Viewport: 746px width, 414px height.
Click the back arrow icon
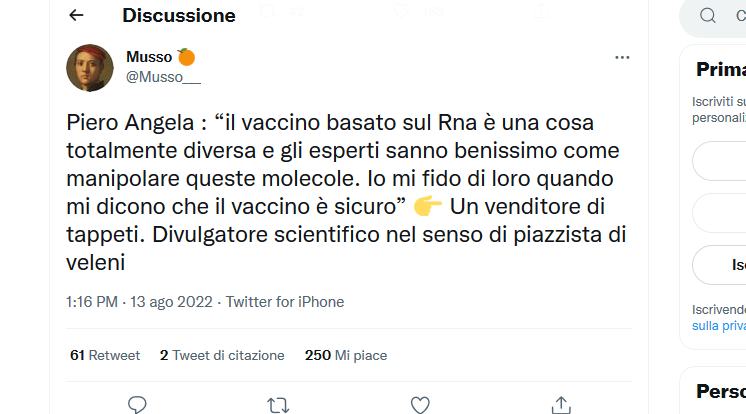click(x=77, y=16)
